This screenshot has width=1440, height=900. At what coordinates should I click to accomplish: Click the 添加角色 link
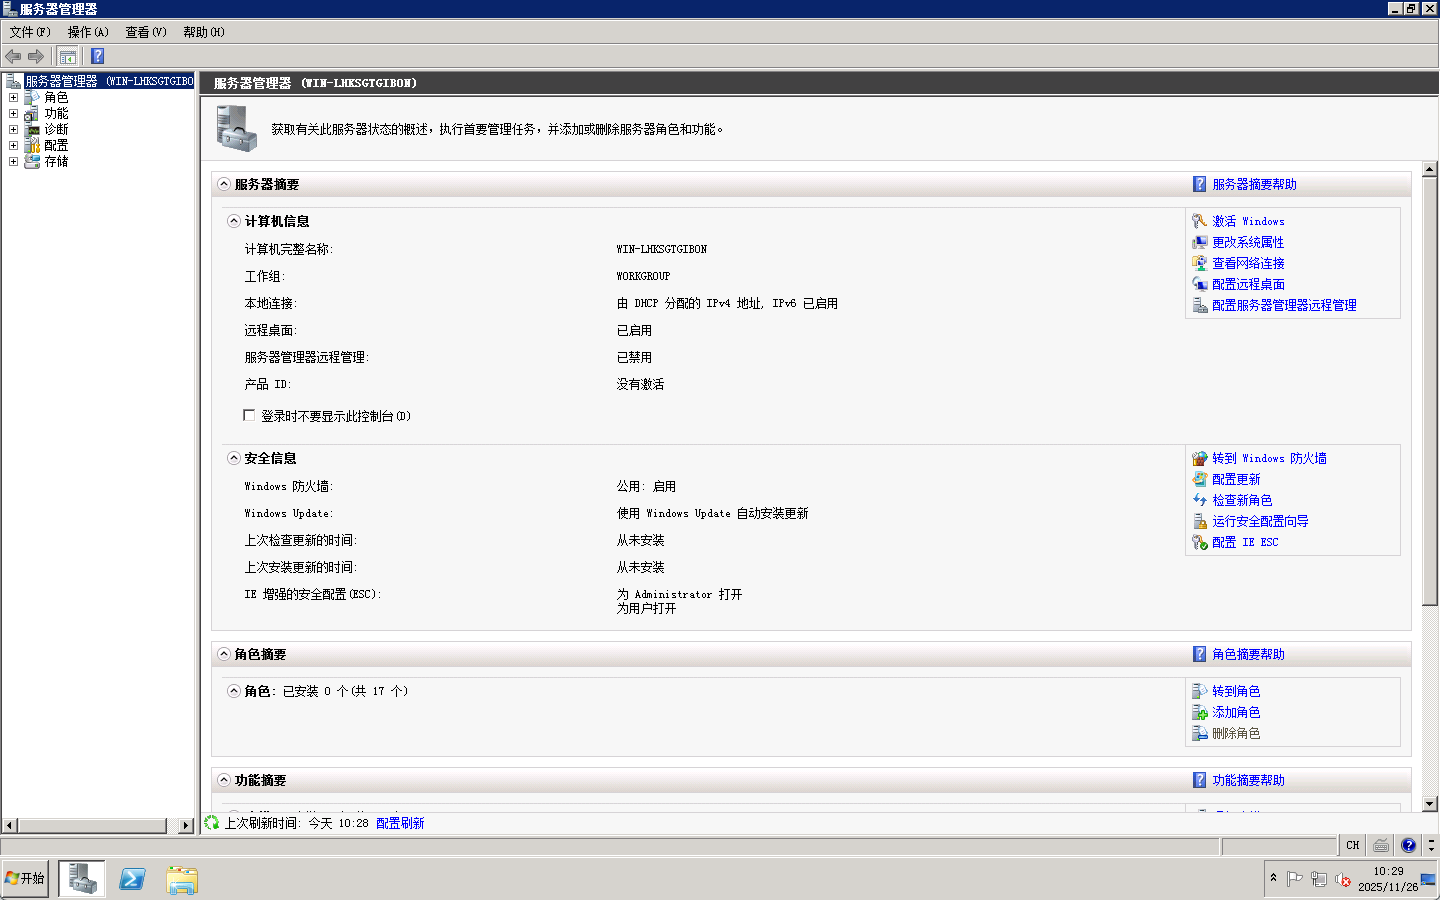[x=1236, y=712]
